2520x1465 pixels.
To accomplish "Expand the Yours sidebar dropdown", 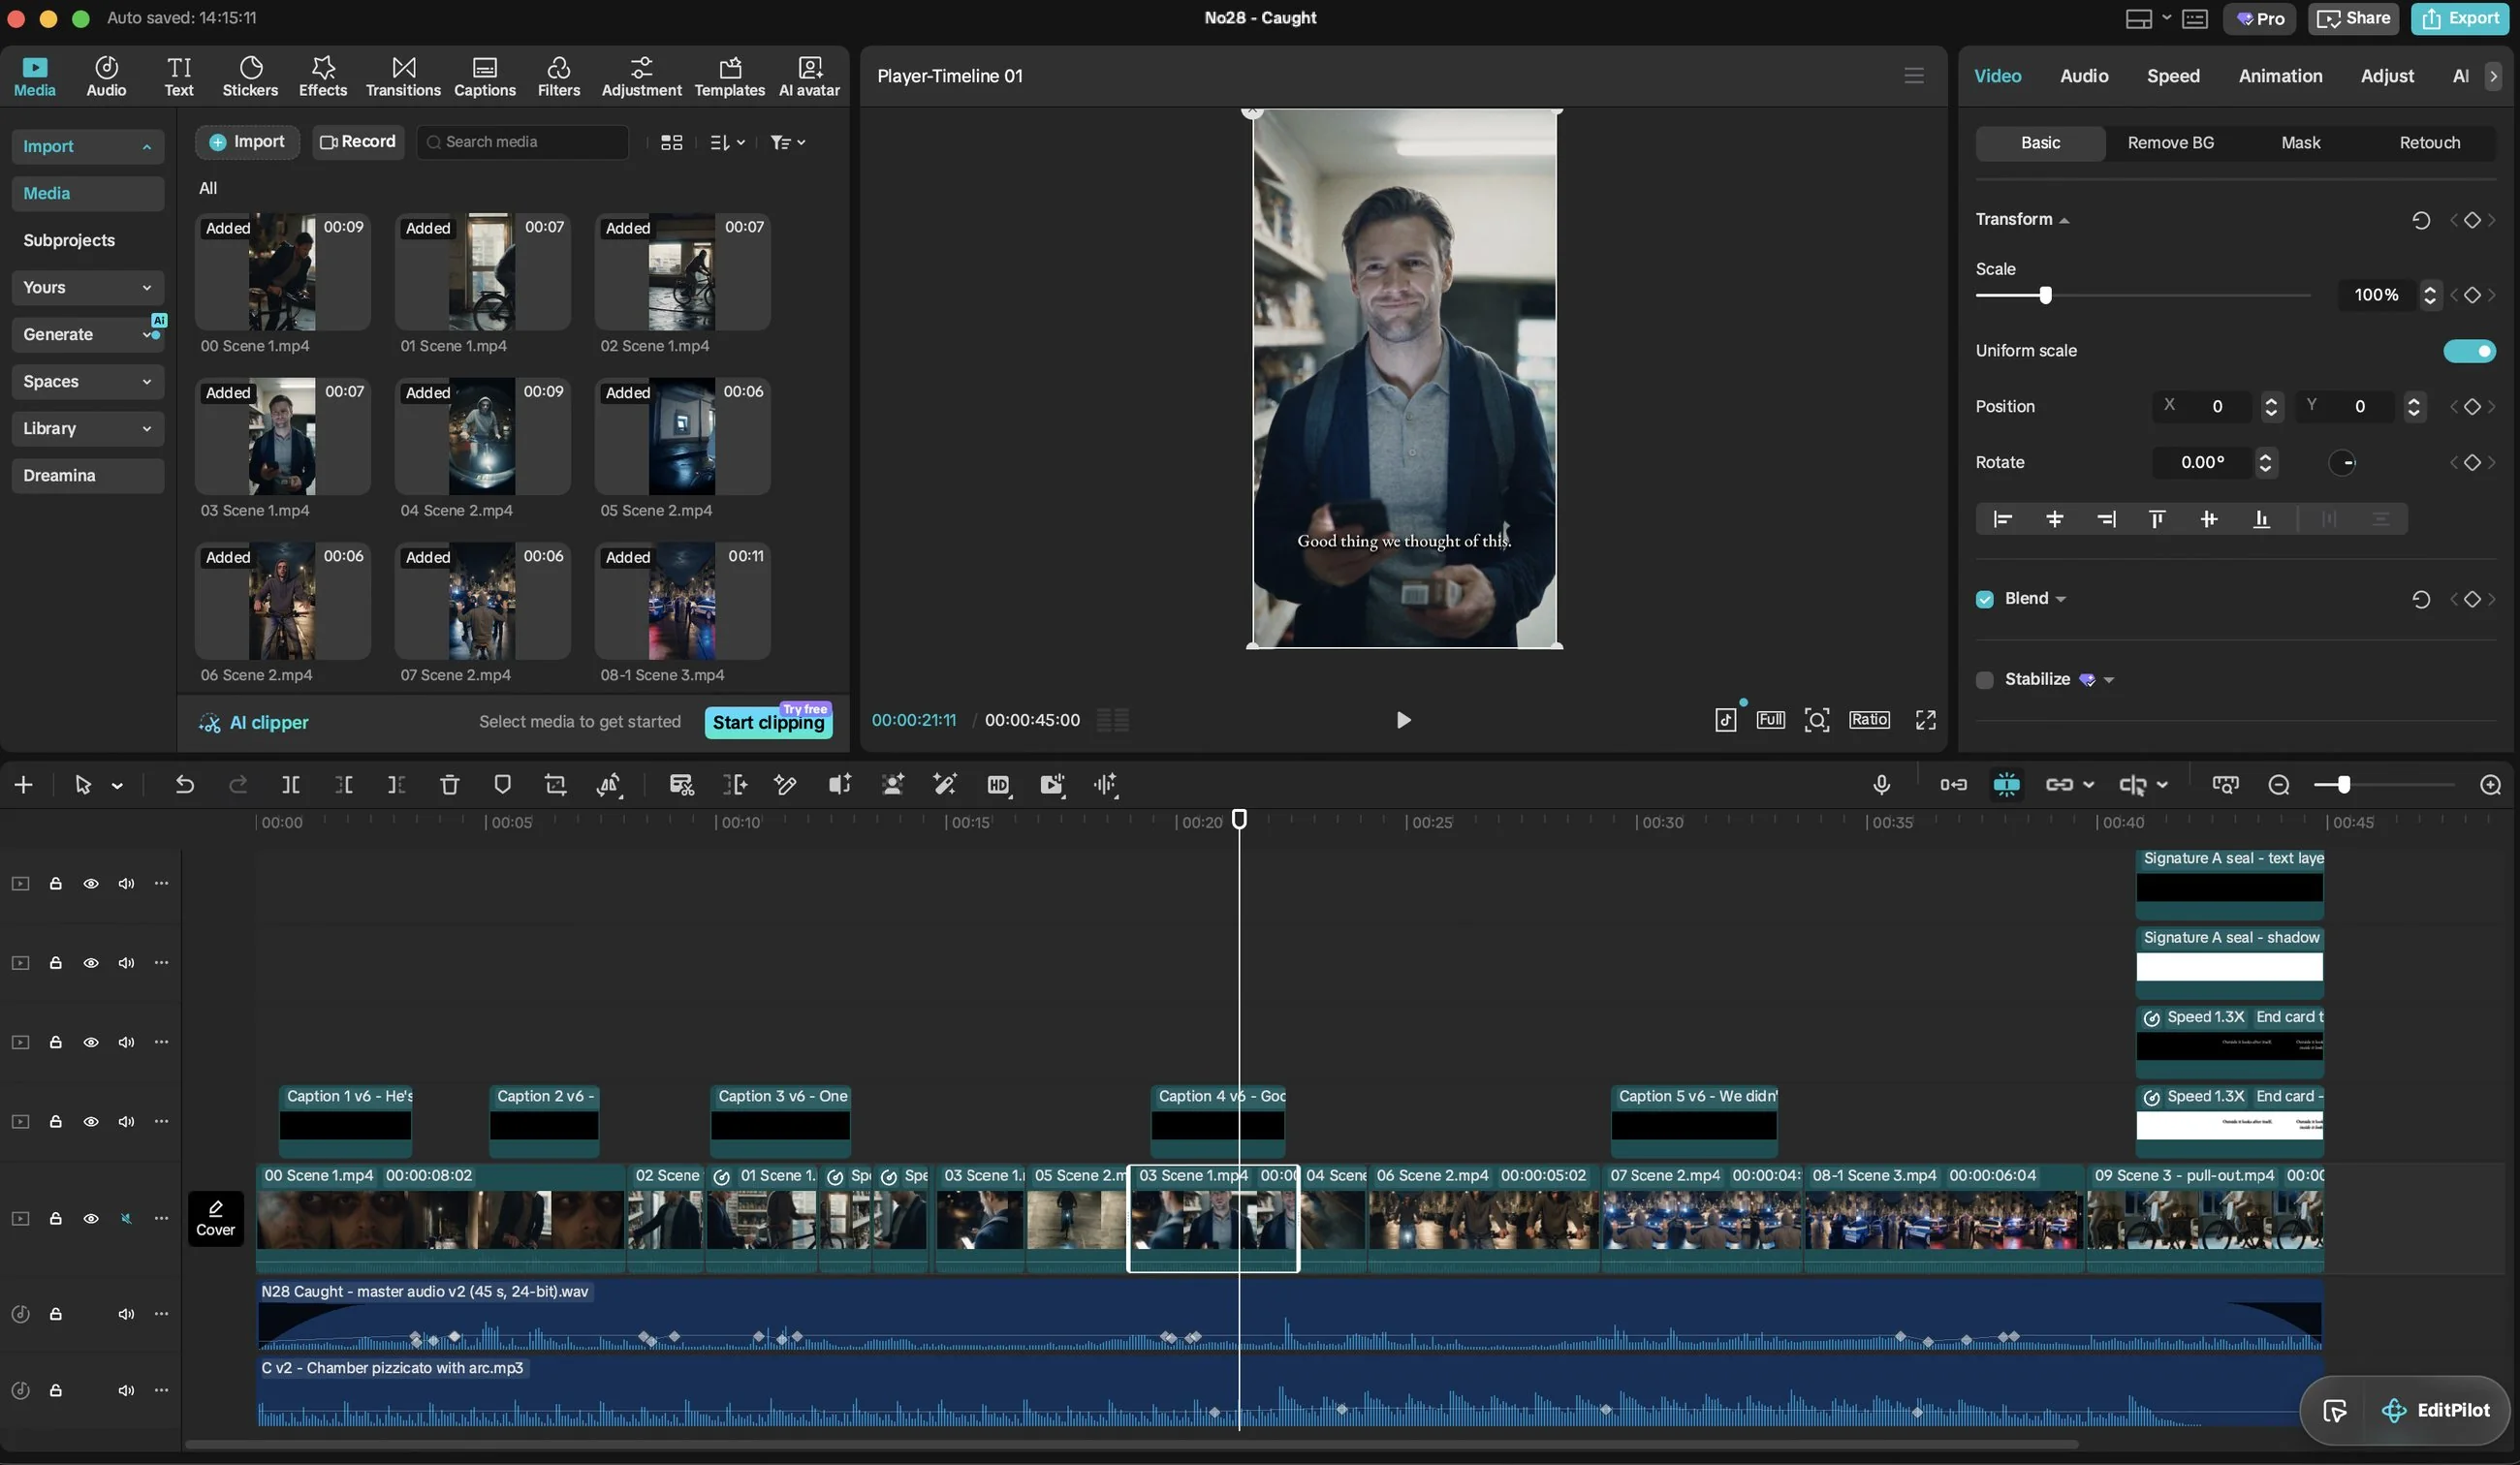I will (88, 288).
